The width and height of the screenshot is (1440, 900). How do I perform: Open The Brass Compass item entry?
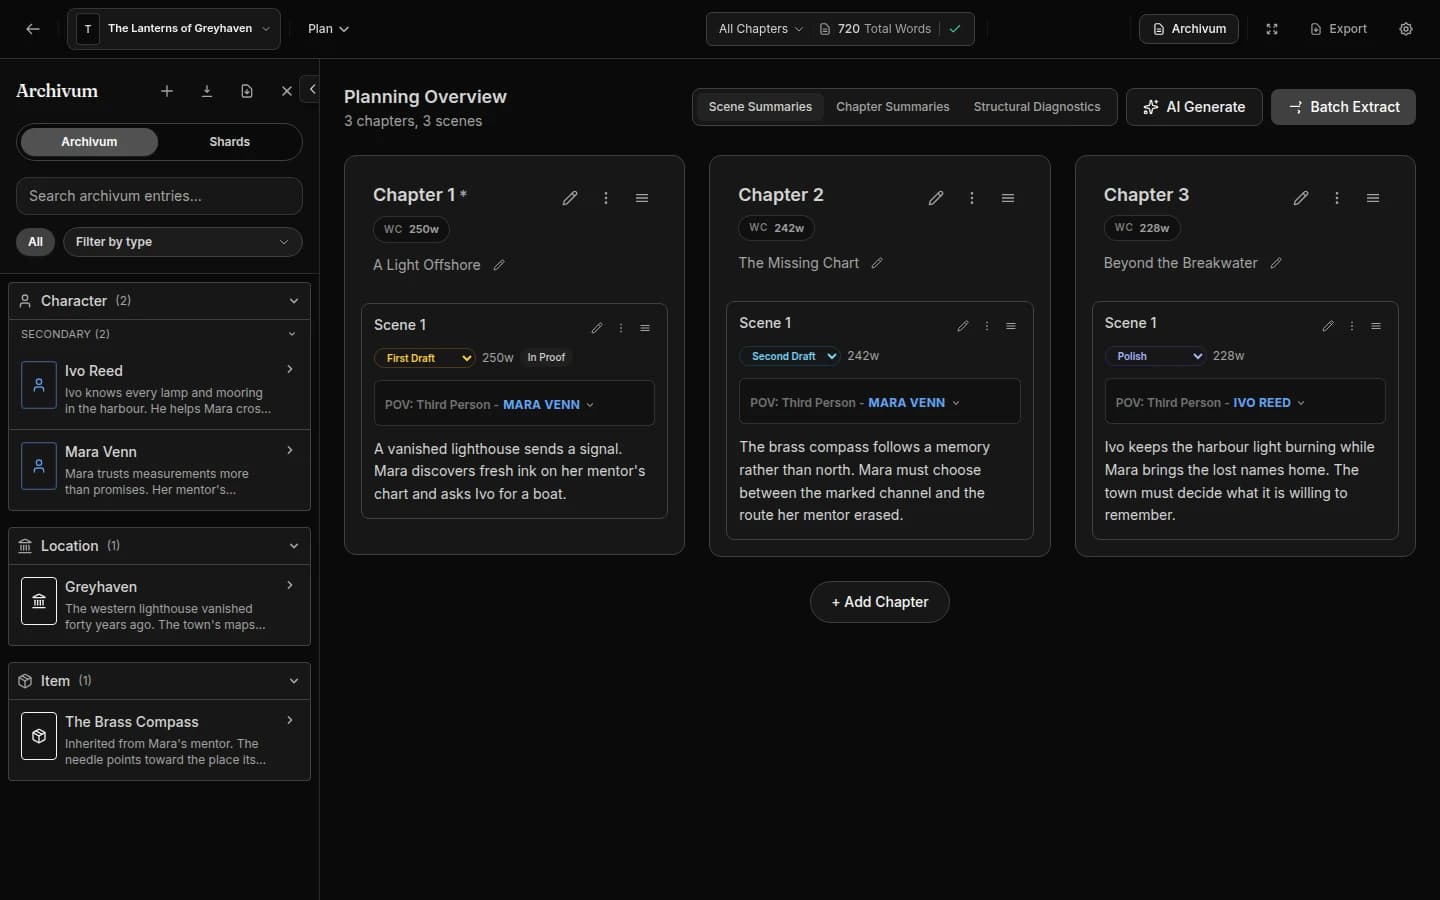pos(159,740)
